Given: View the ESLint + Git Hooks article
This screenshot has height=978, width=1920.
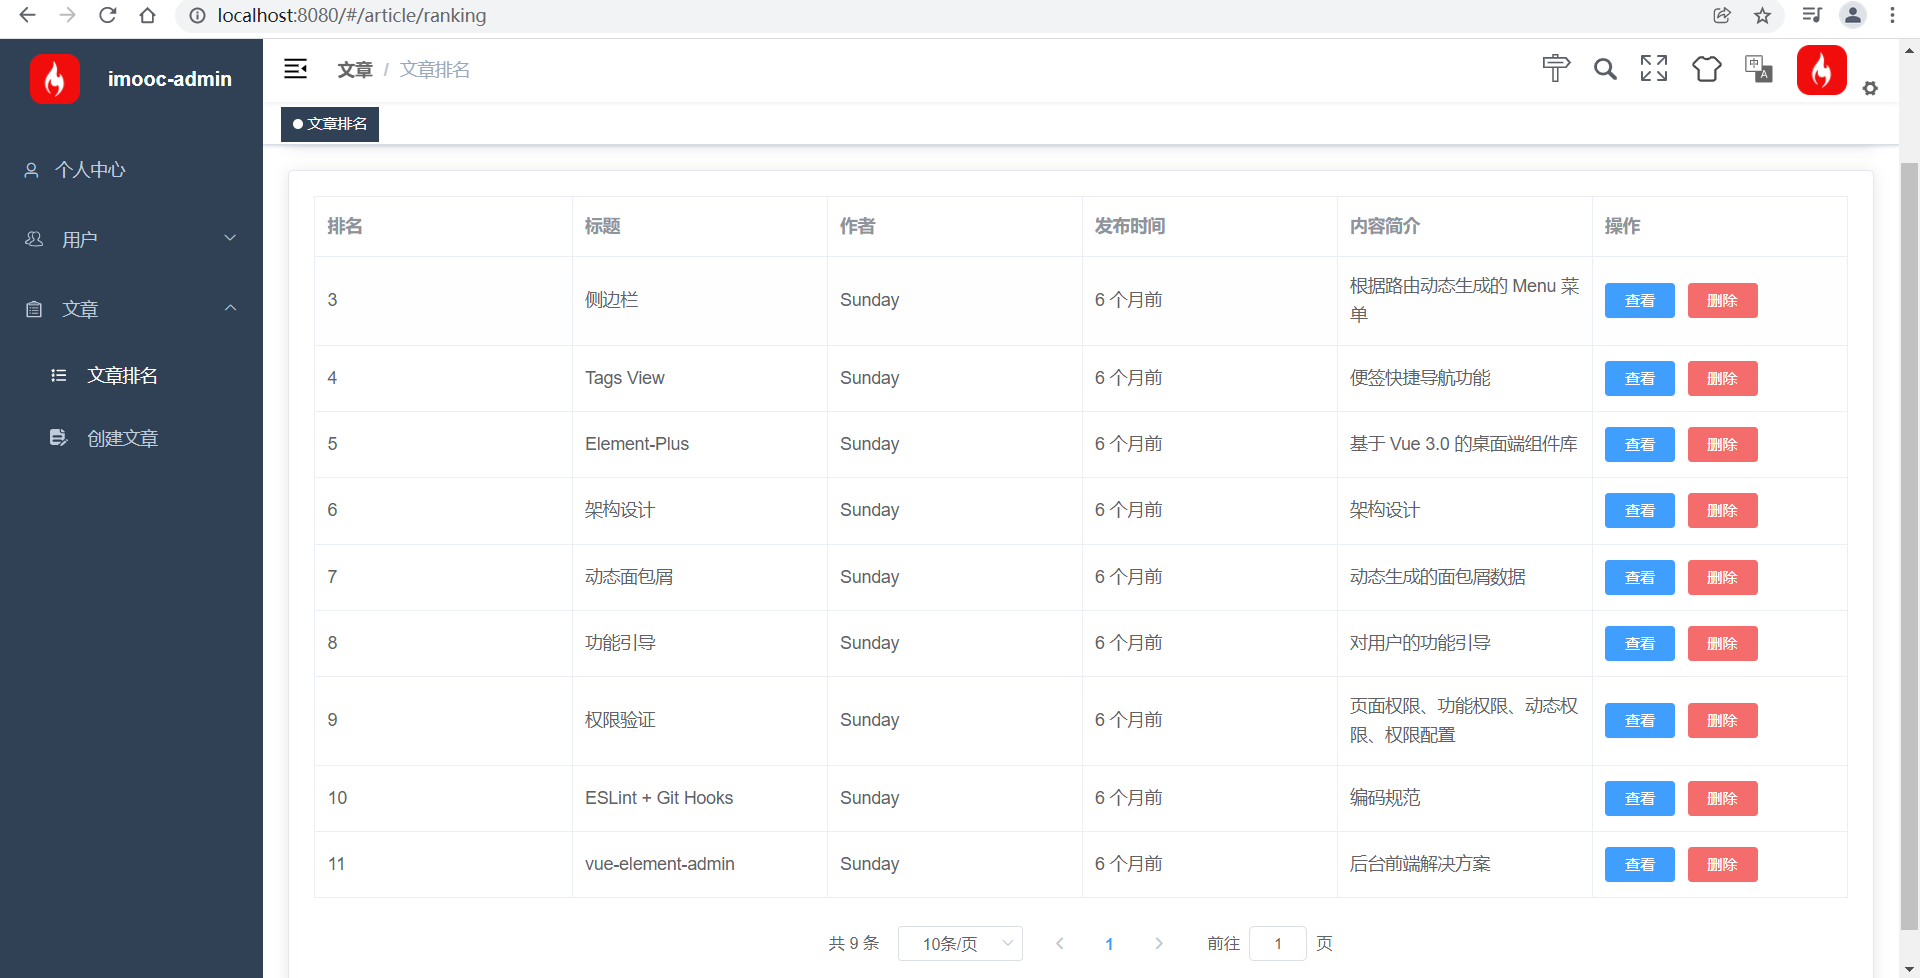Looking at the screenshot, I should point(1640,798).
